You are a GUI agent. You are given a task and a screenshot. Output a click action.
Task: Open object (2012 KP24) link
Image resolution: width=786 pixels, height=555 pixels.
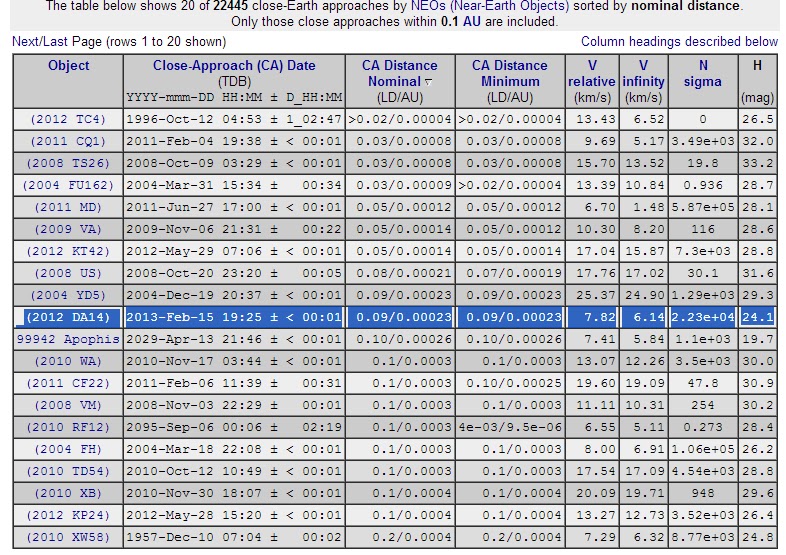pyautogui.click(x=68, y=515)
